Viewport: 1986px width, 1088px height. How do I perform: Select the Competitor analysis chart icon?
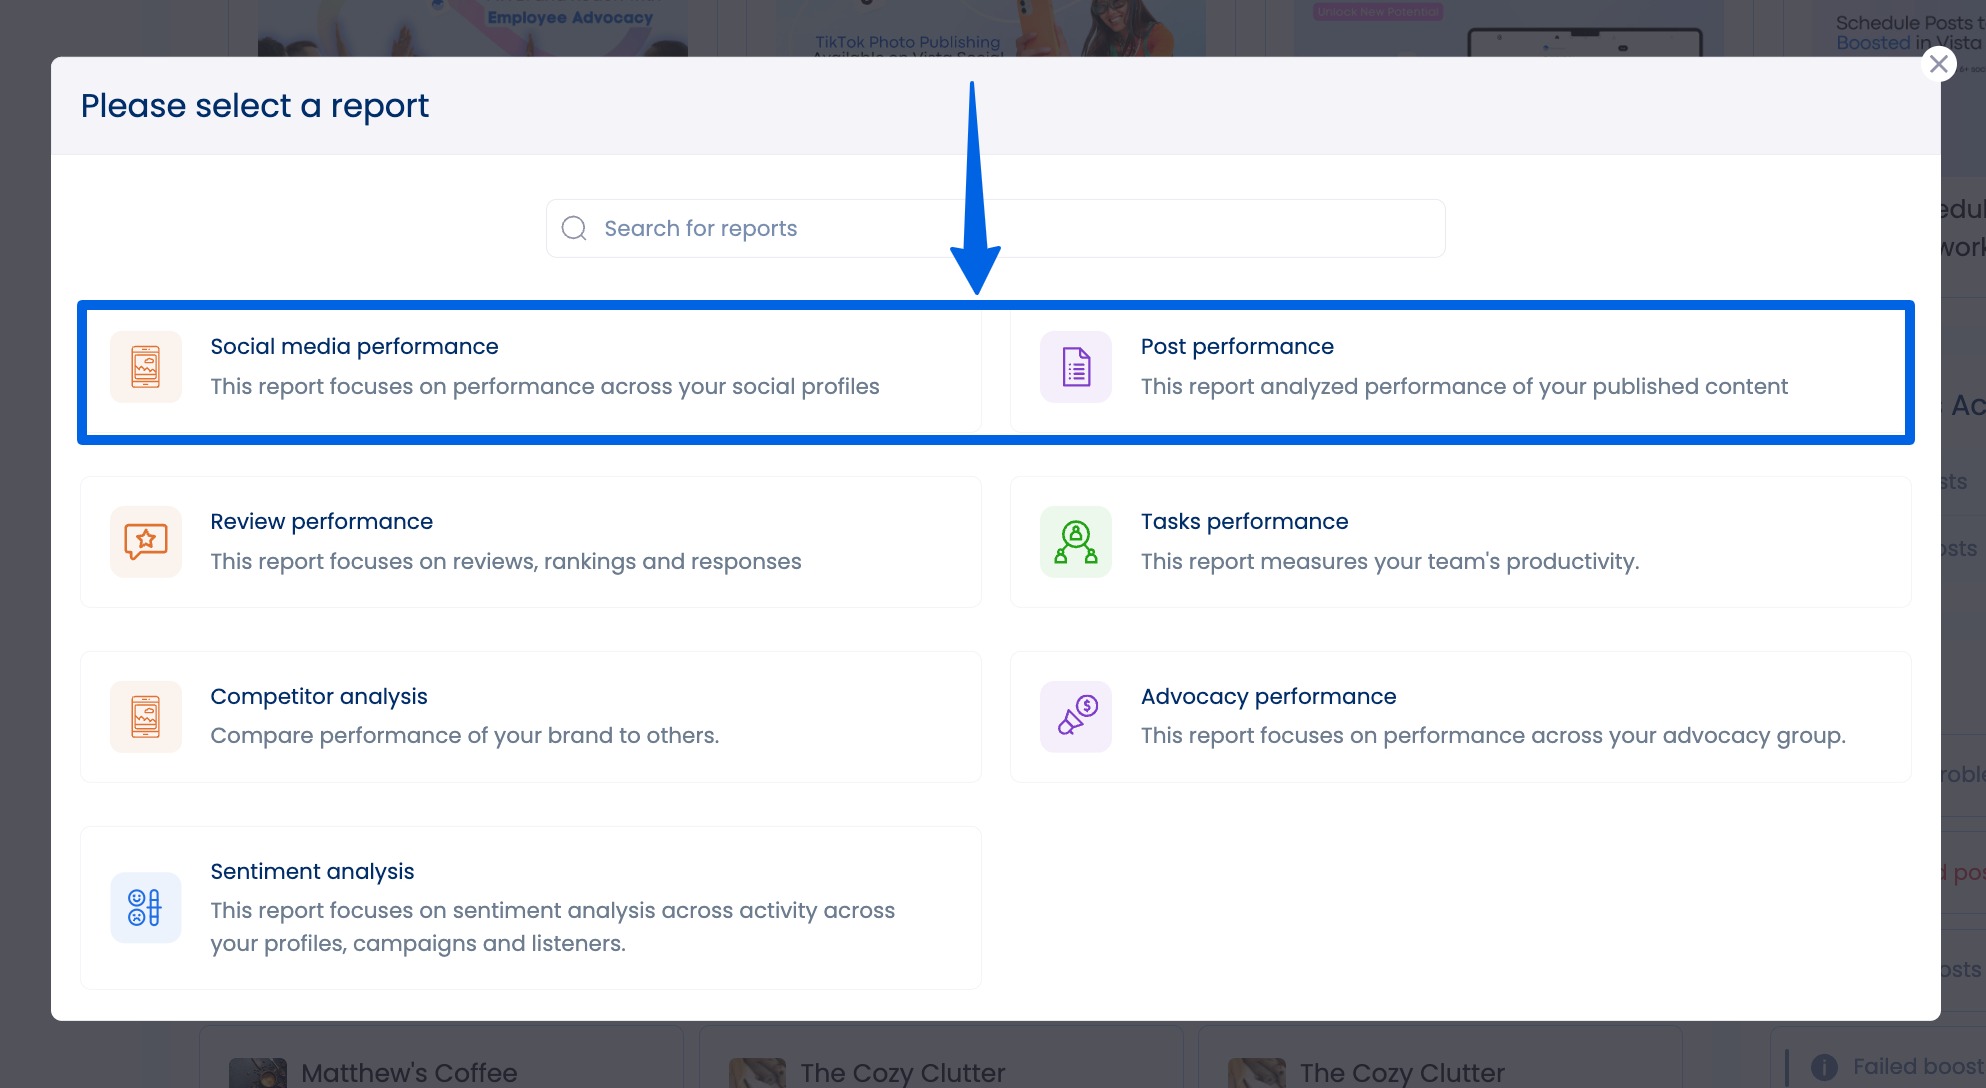[145, 716]
